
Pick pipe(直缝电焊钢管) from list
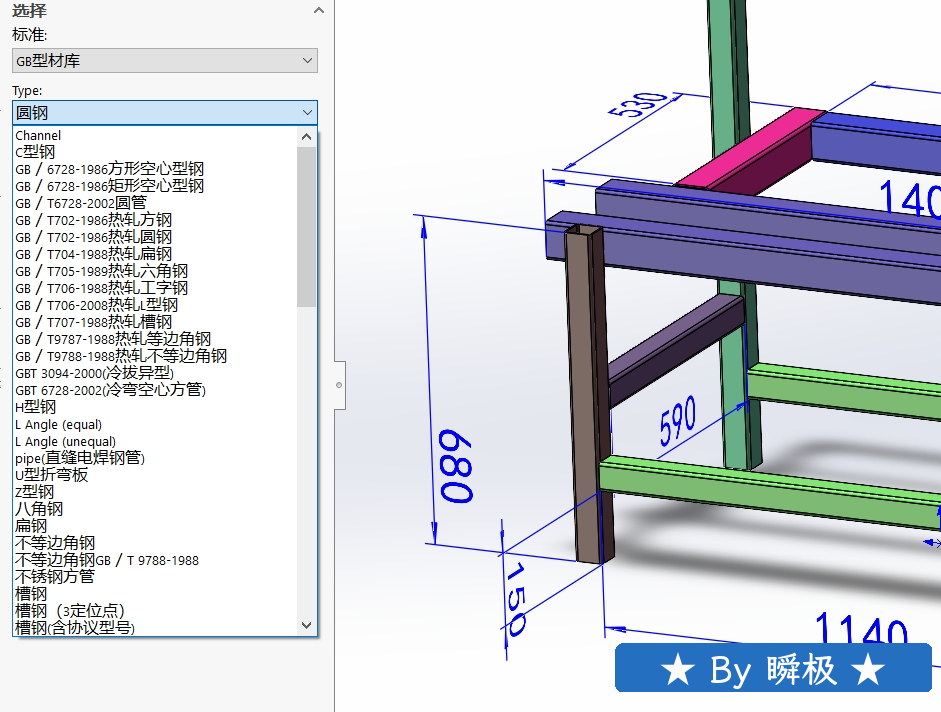[80, 458]
